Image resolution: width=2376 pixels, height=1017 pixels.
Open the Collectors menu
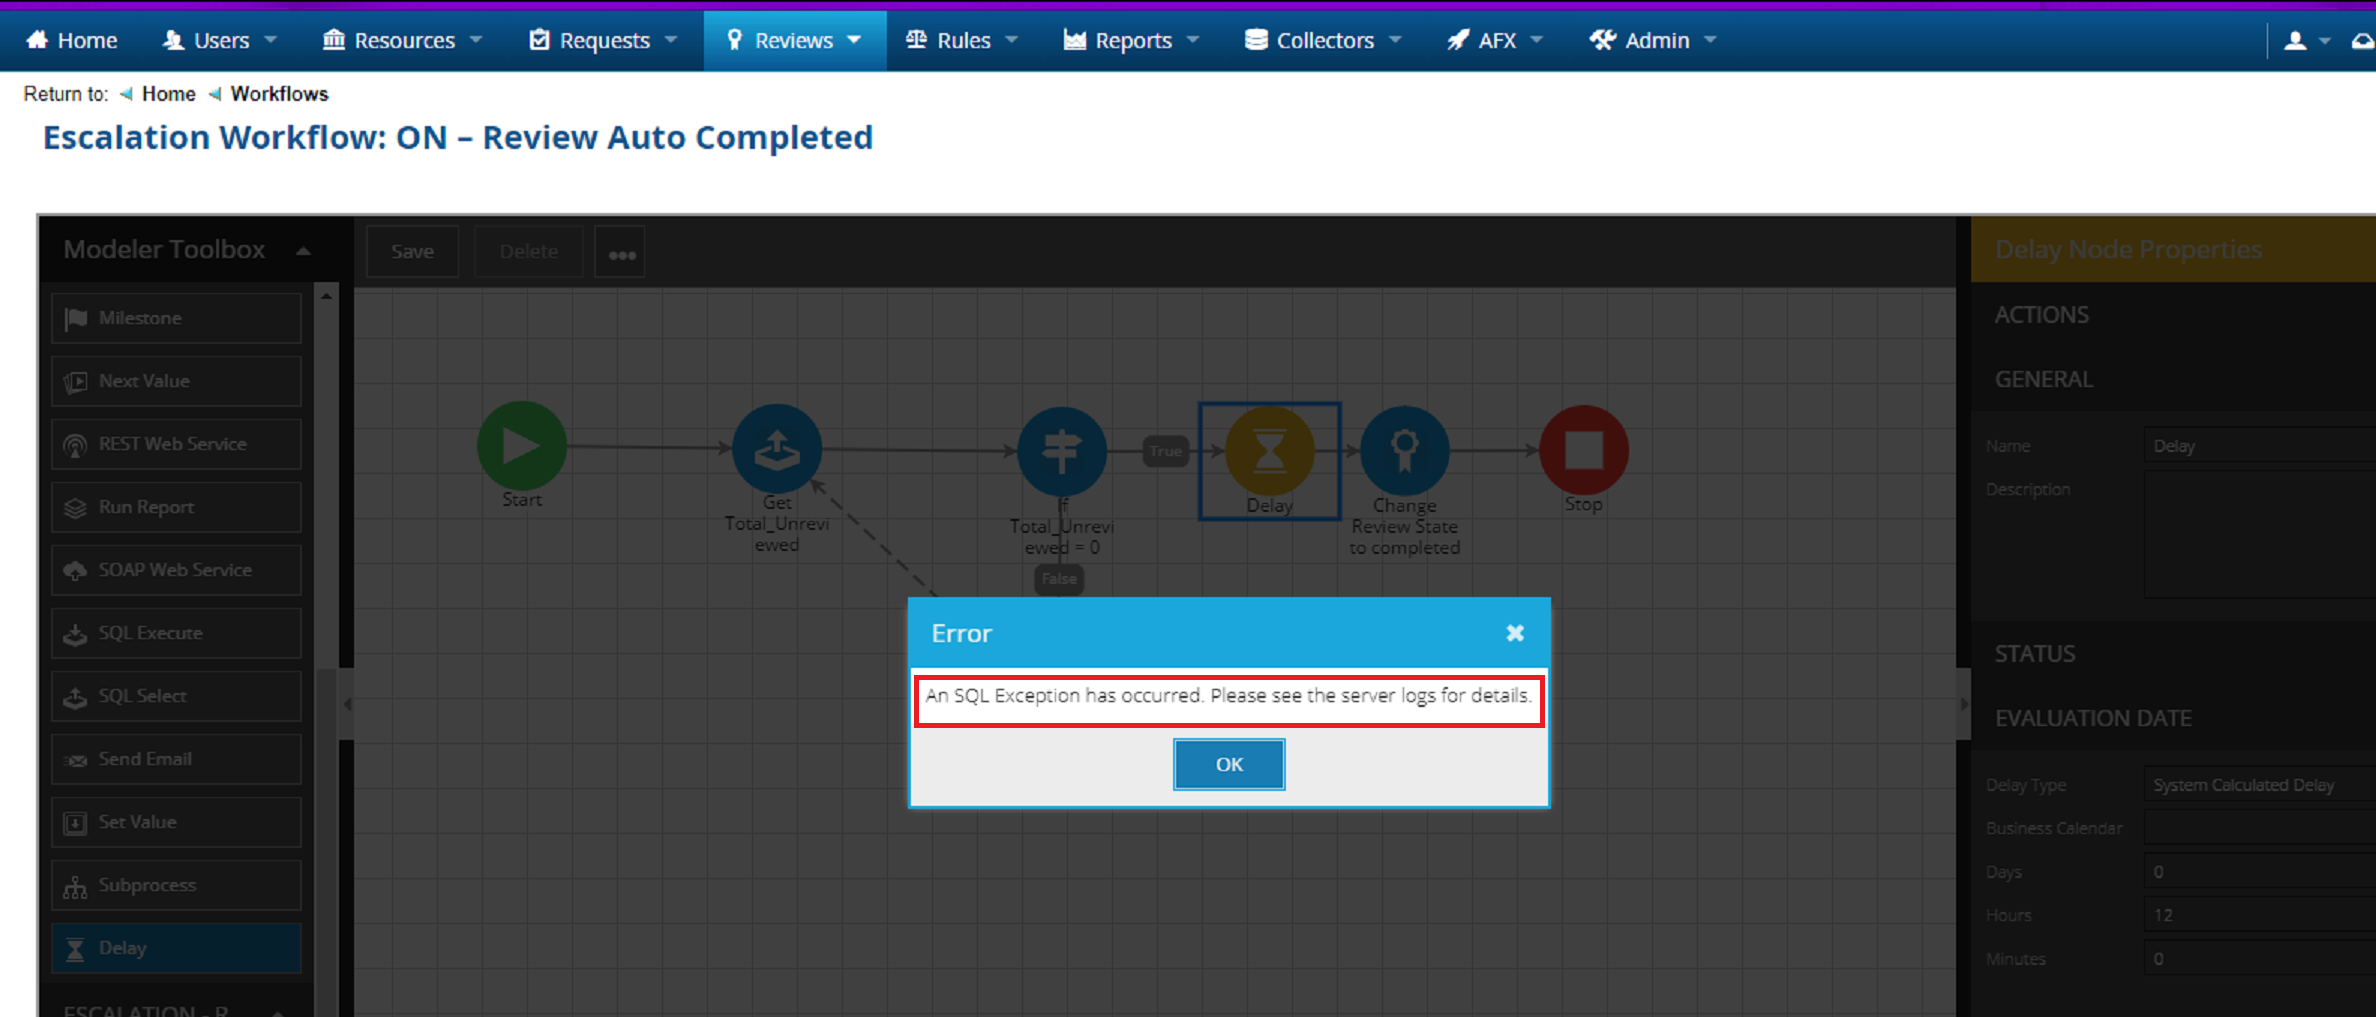[1322, 40]
